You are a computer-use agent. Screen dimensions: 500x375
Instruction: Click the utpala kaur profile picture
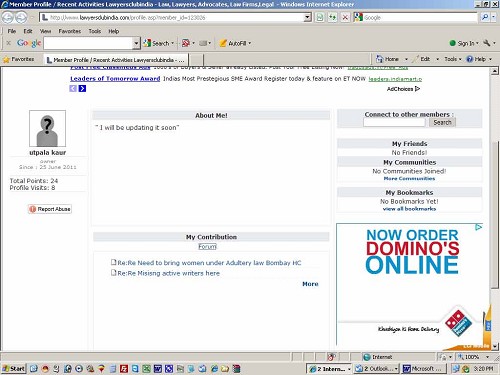47,129
